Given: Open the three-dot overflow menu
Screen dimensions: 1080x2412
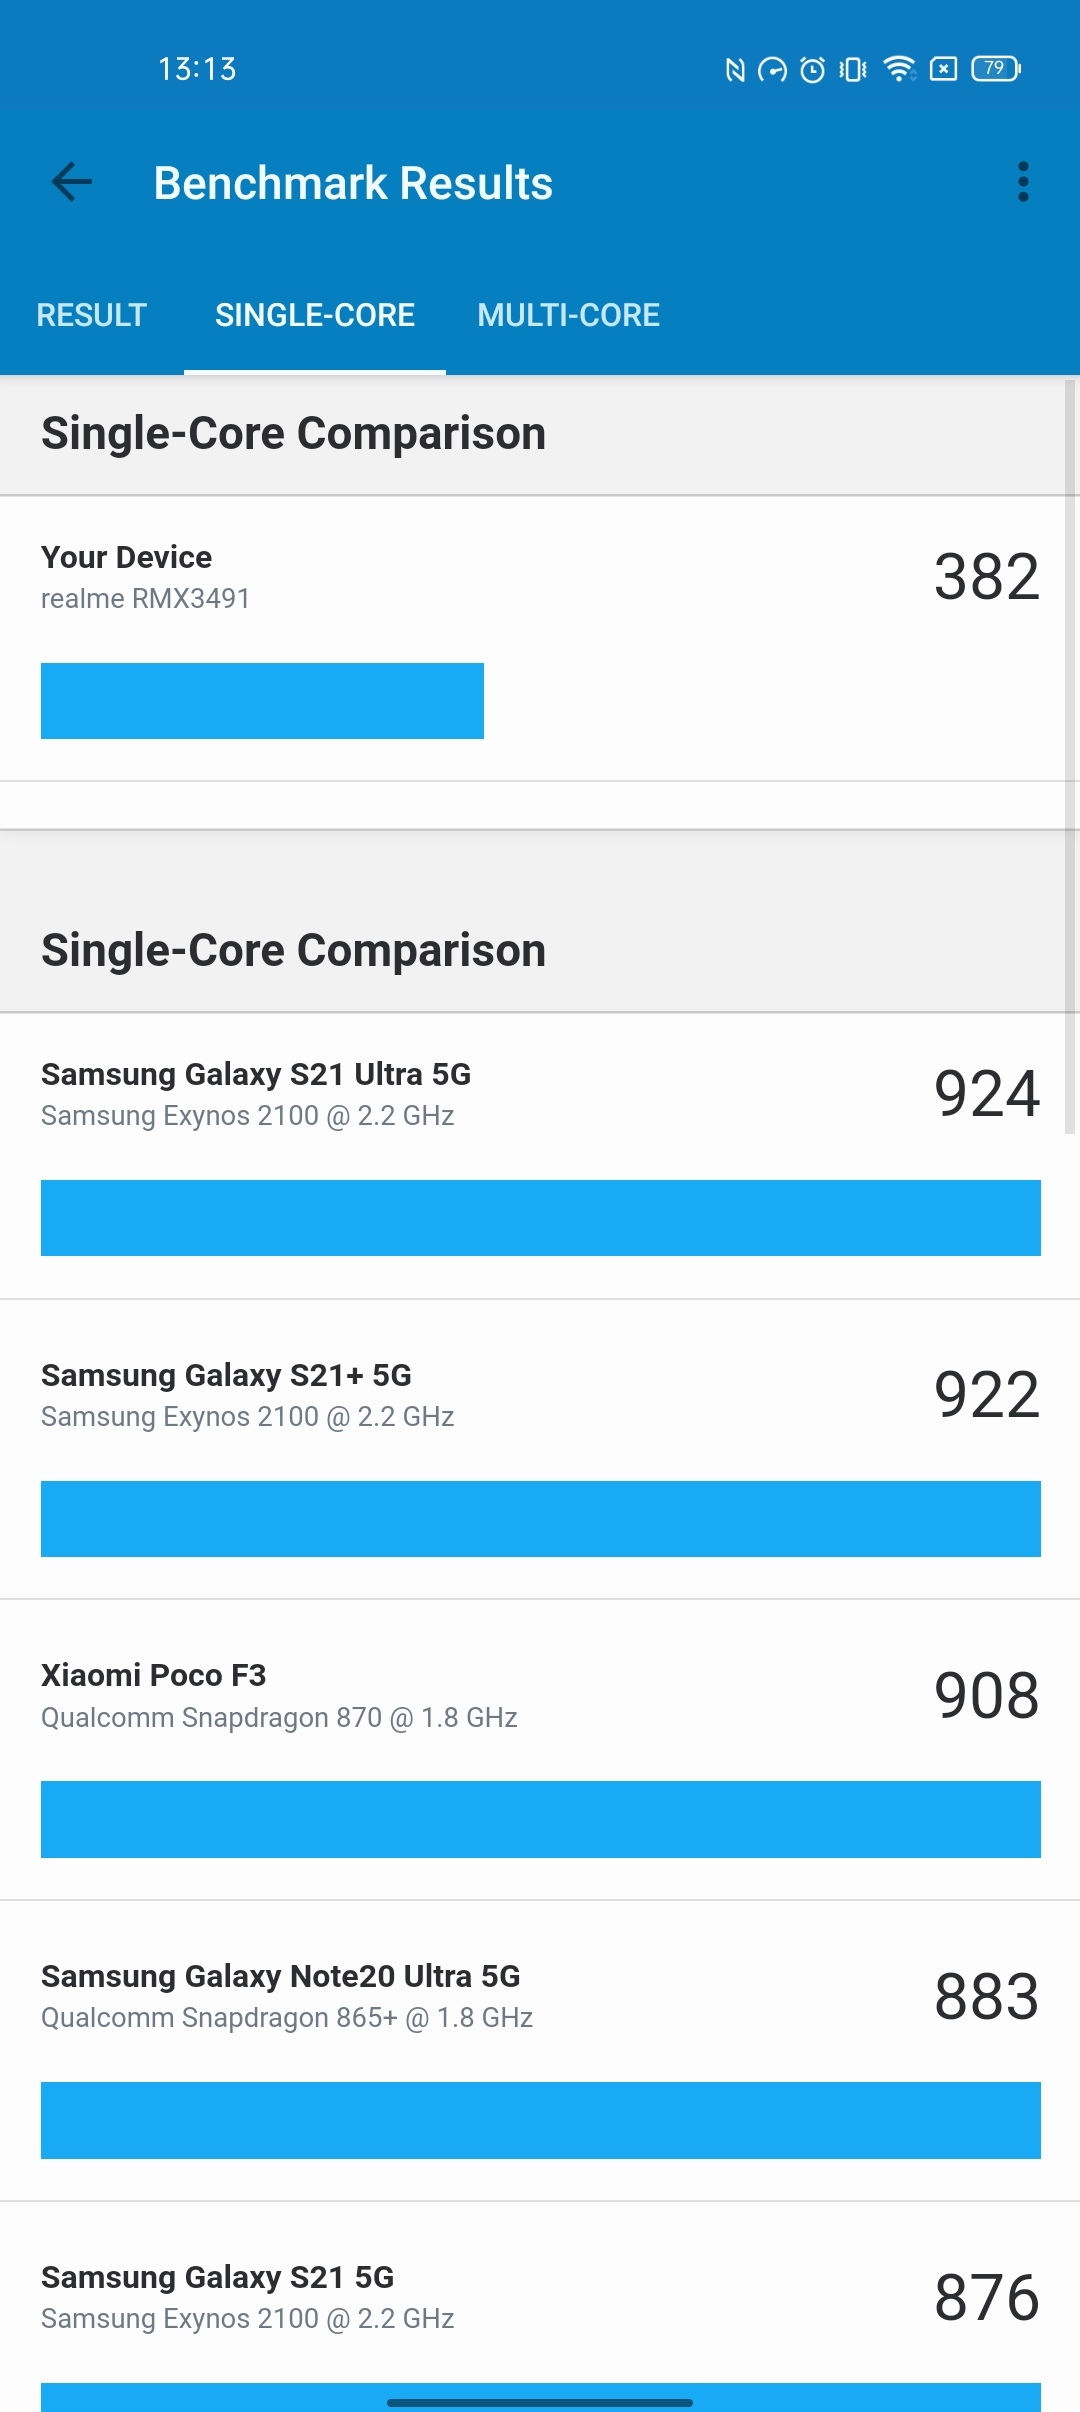Looking at the screenshot, I should [1022, 182].
